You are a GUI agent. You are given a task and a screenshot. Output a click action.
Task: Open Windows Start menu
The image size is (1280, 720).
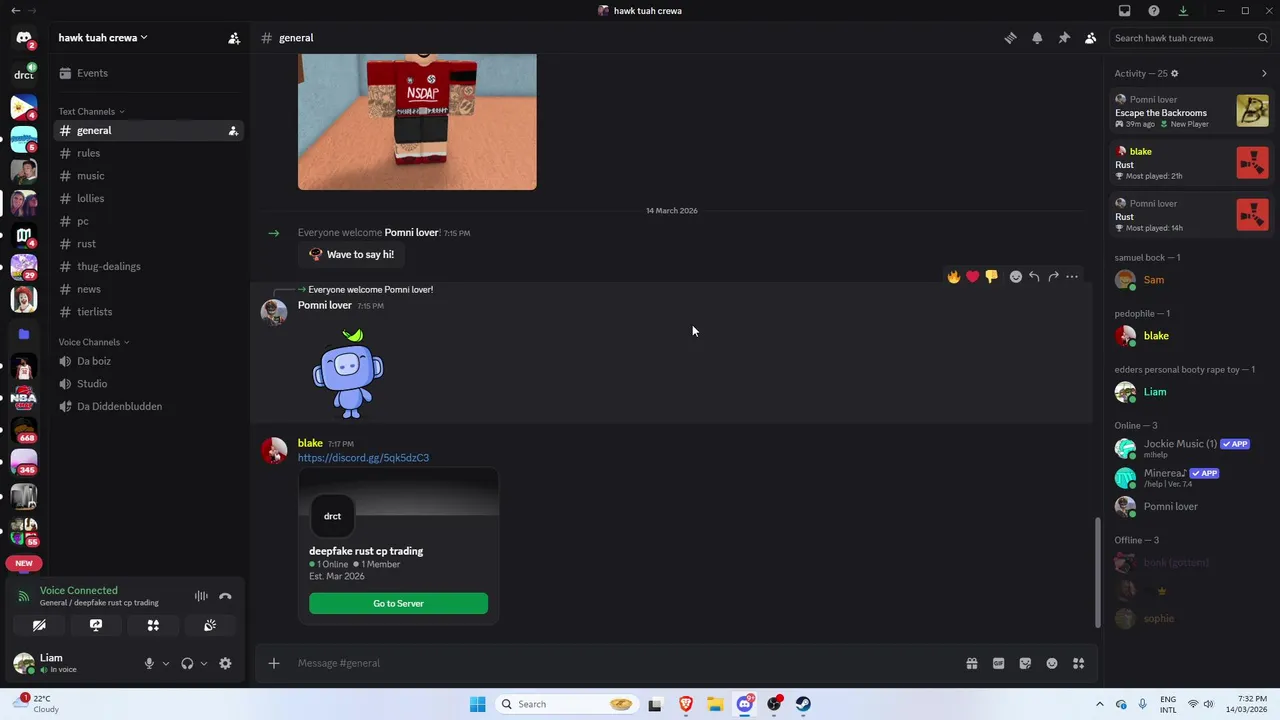pyautogui.click(x=478, y=704)
